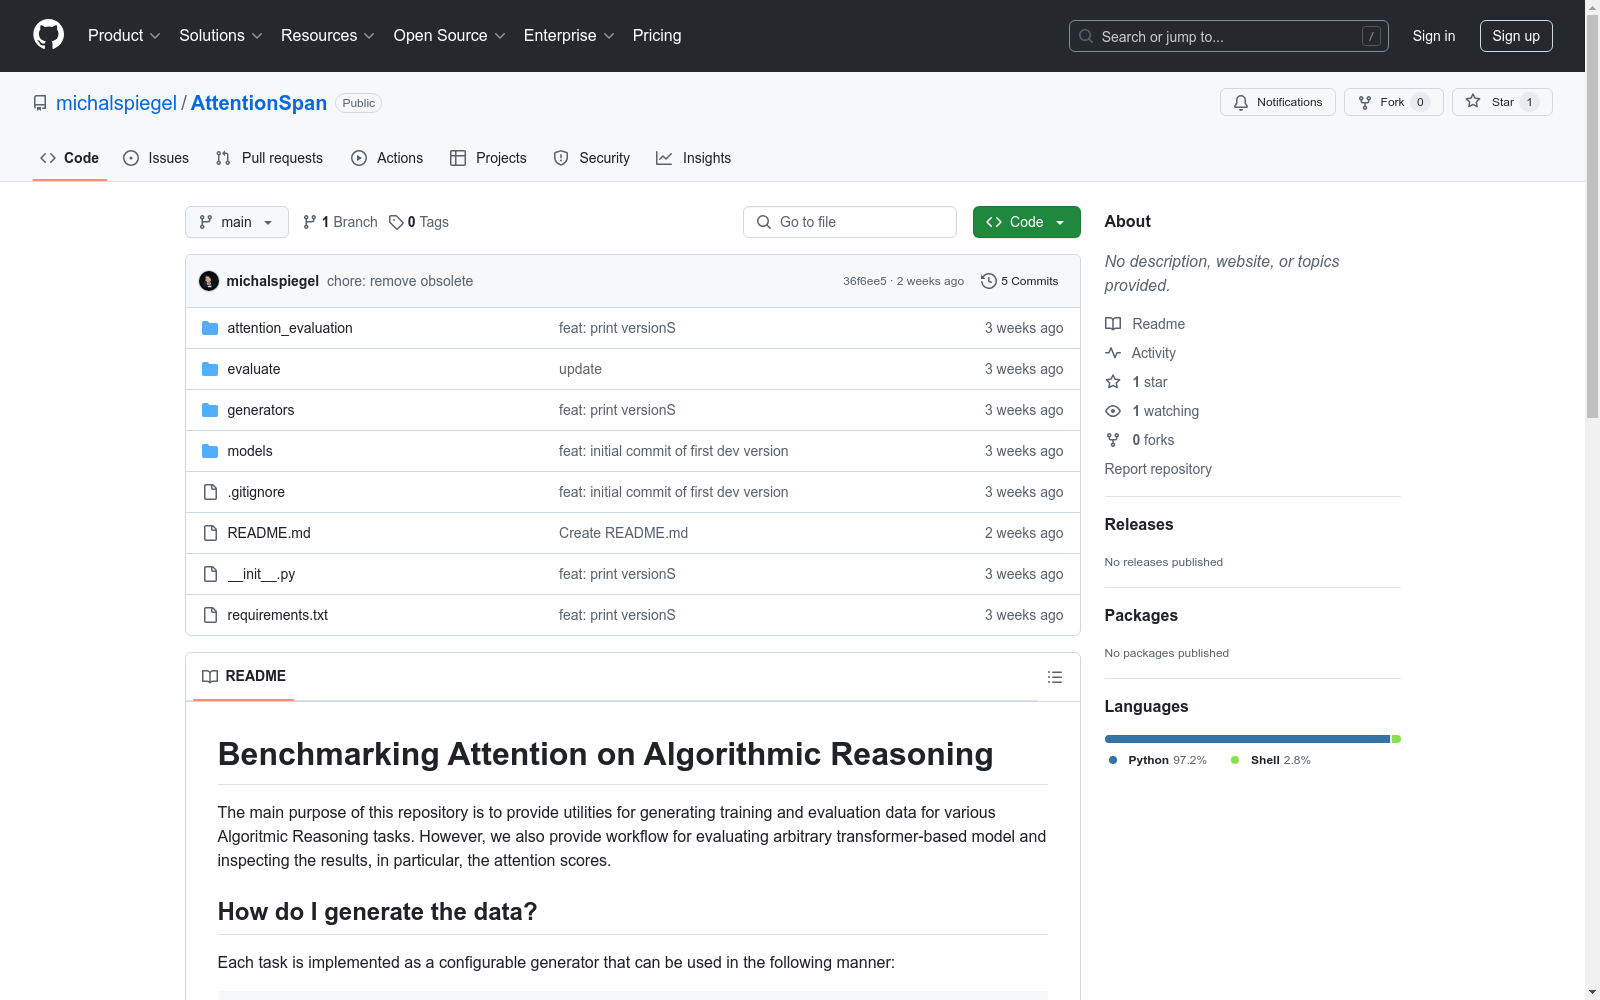Open the main branch selector dropdown

tap(237, 222)
